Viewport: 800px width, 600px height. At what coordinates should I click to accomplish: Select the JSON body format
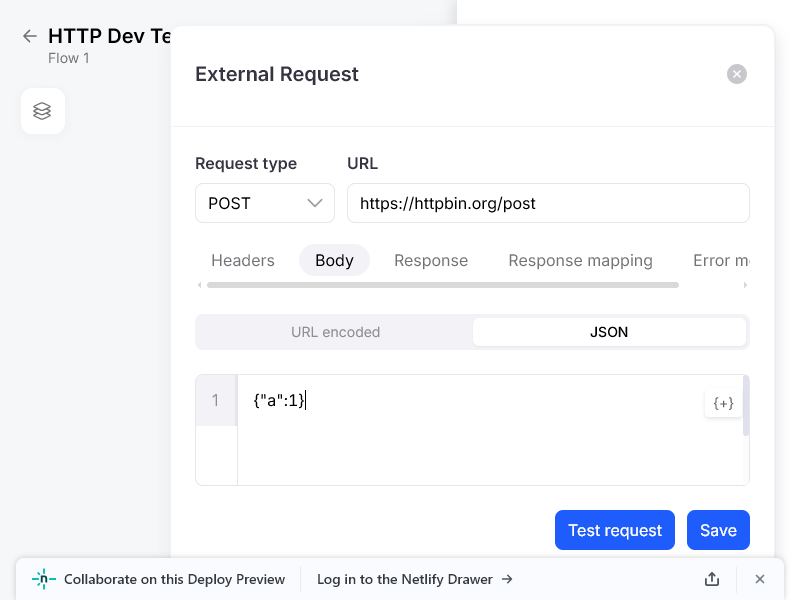pyautogui.click(x=609, y=332)
